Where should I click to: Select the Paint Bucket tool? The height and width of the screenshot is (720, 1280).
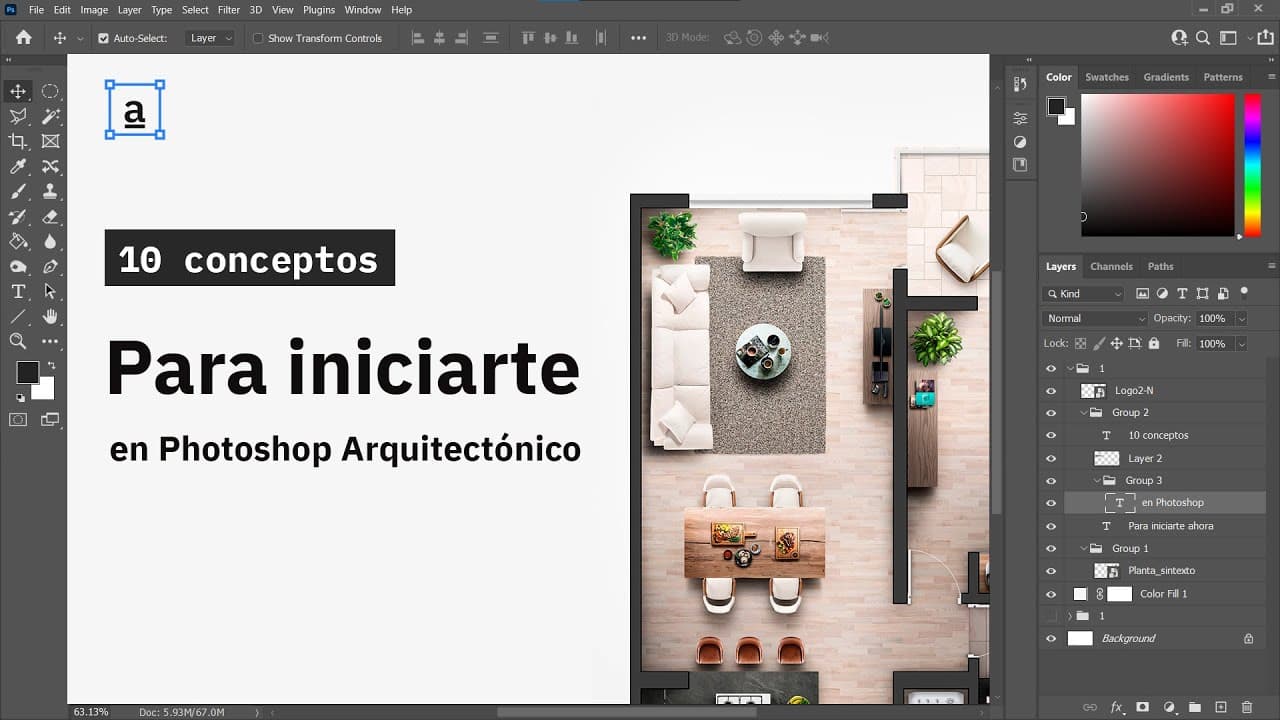(x=18, y=241)
